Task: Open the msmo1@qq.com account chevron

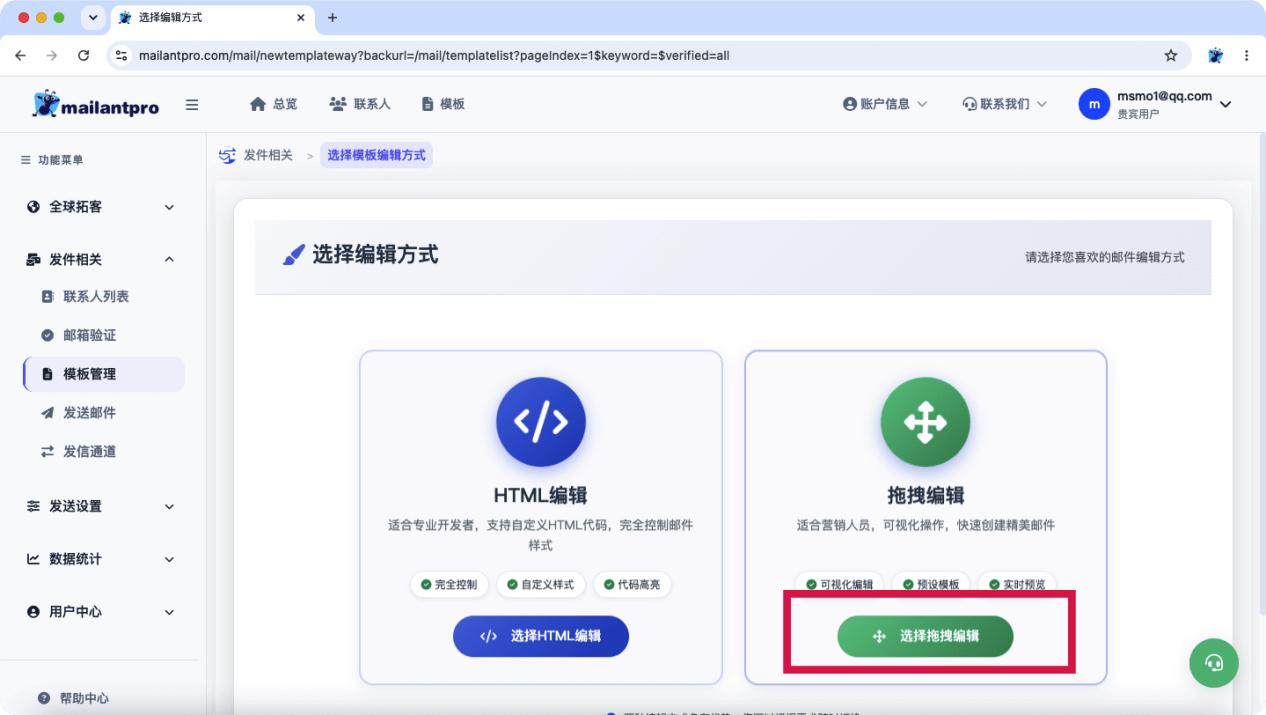Action: (x=1225, y=104)
